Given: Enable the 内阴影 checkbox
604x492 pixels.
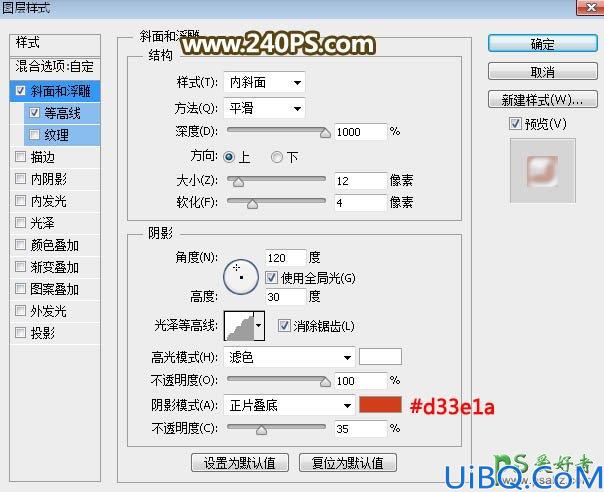Looking at the screenshot, I should point(20,178).
